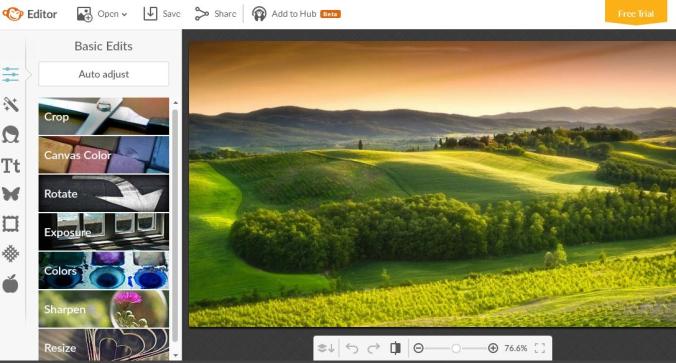Zoom out with the minus icon

(418, 348)
